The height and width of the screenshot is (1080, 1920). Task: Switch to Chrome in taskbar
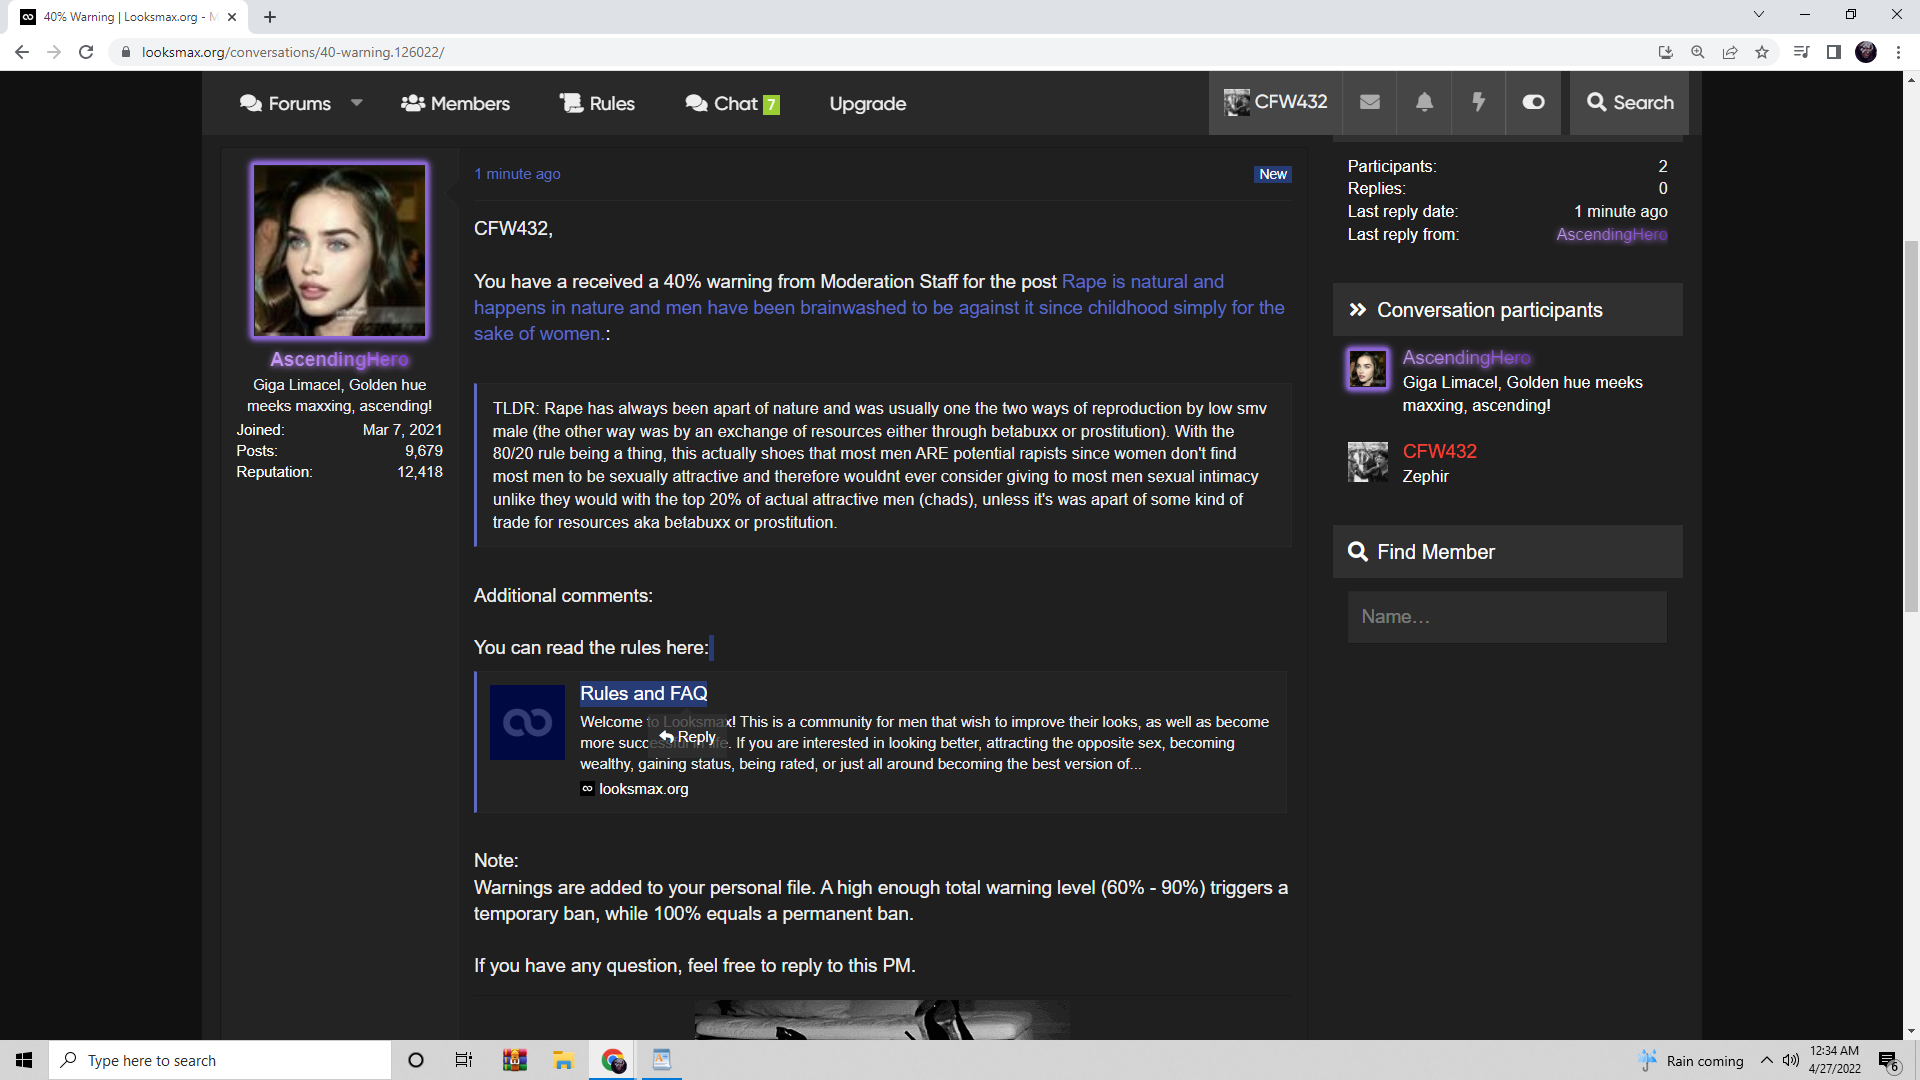613,1060
